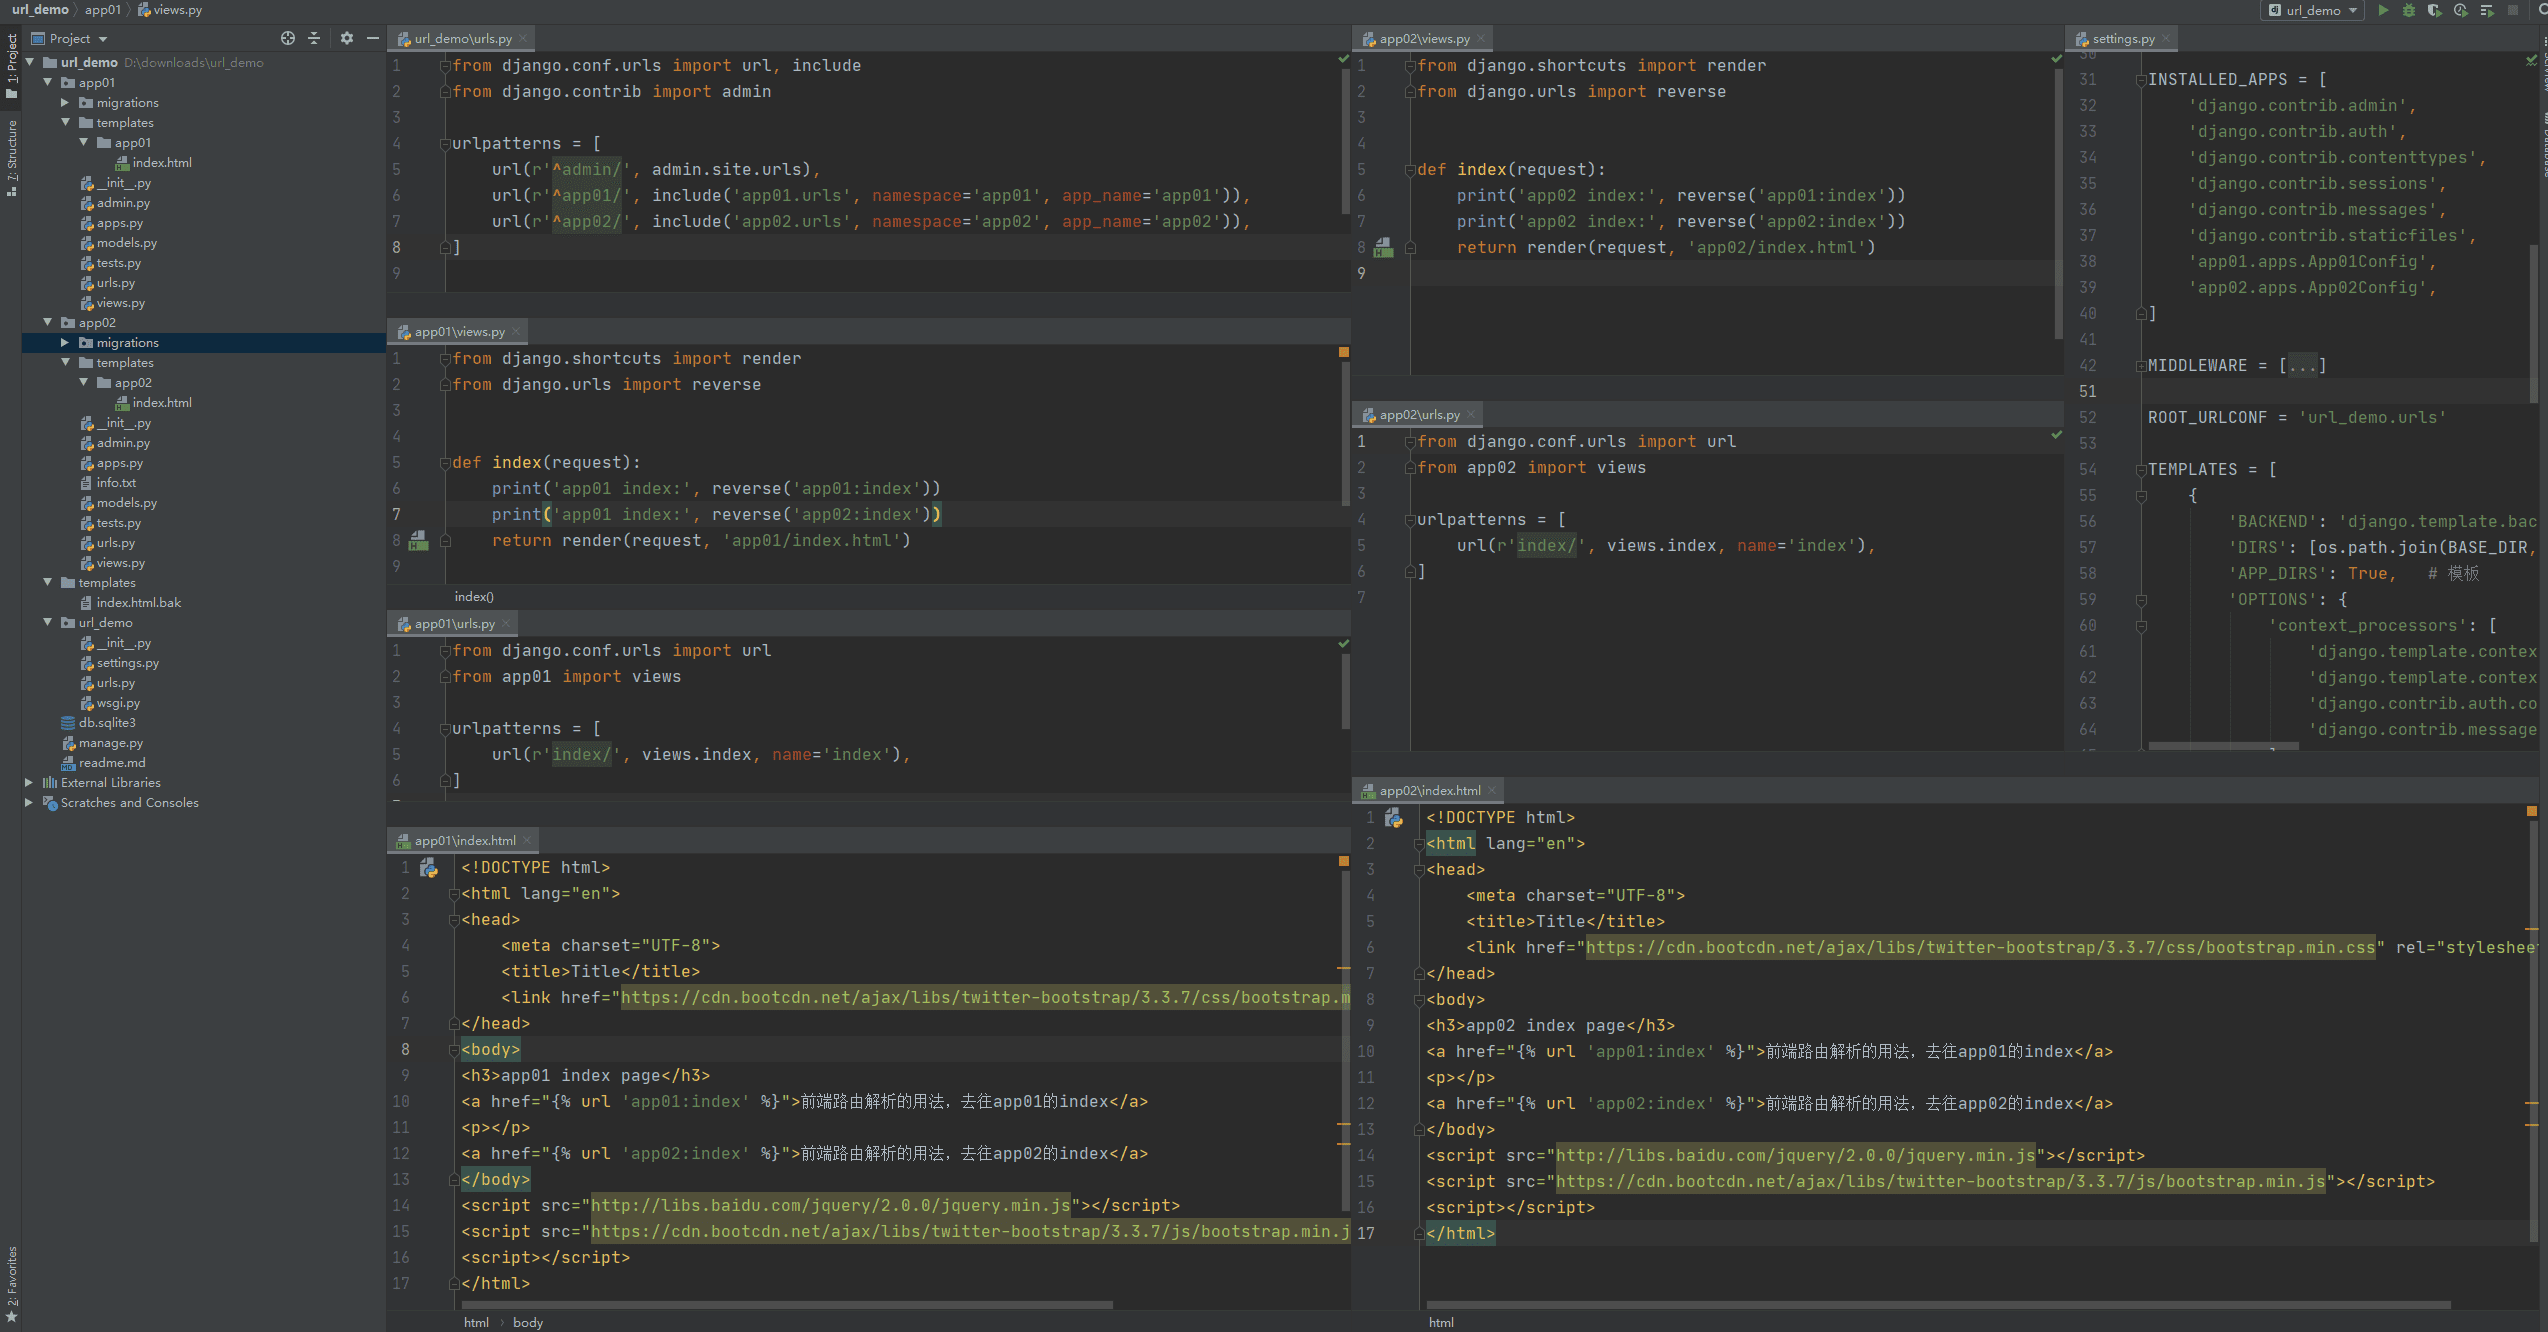Screen dimensions: 2548x1332
Task: Expand the app02 migrations folder
Action: [x=65, y=343]
